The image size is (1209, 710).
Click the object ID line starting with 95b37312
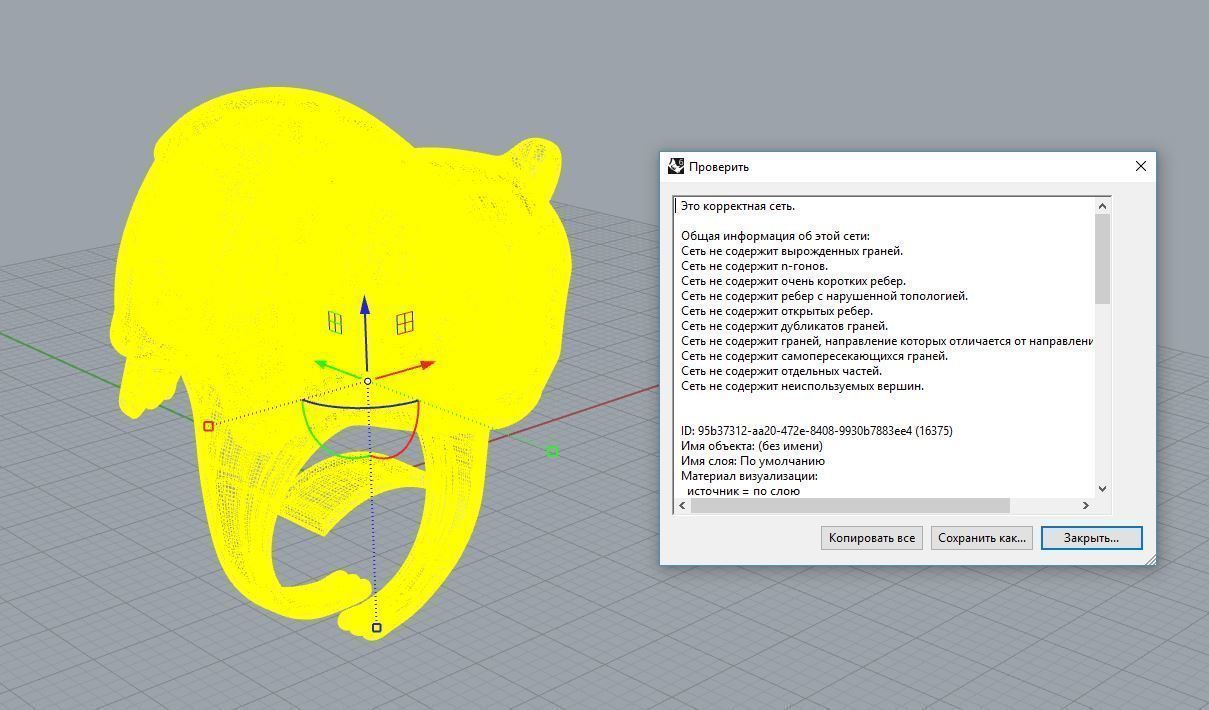tap(816, 431)
